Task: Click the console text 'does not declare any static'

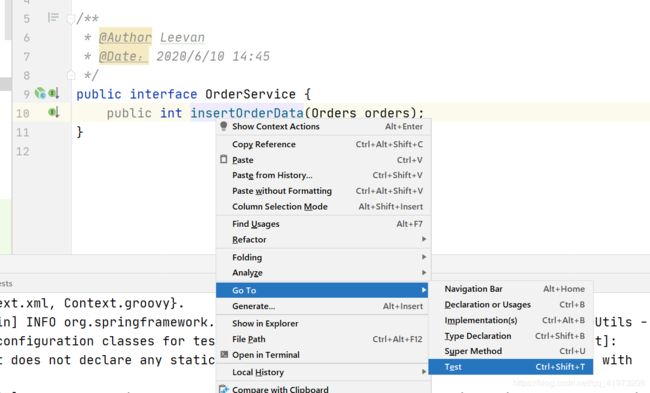Action: [x=113, y=360]
